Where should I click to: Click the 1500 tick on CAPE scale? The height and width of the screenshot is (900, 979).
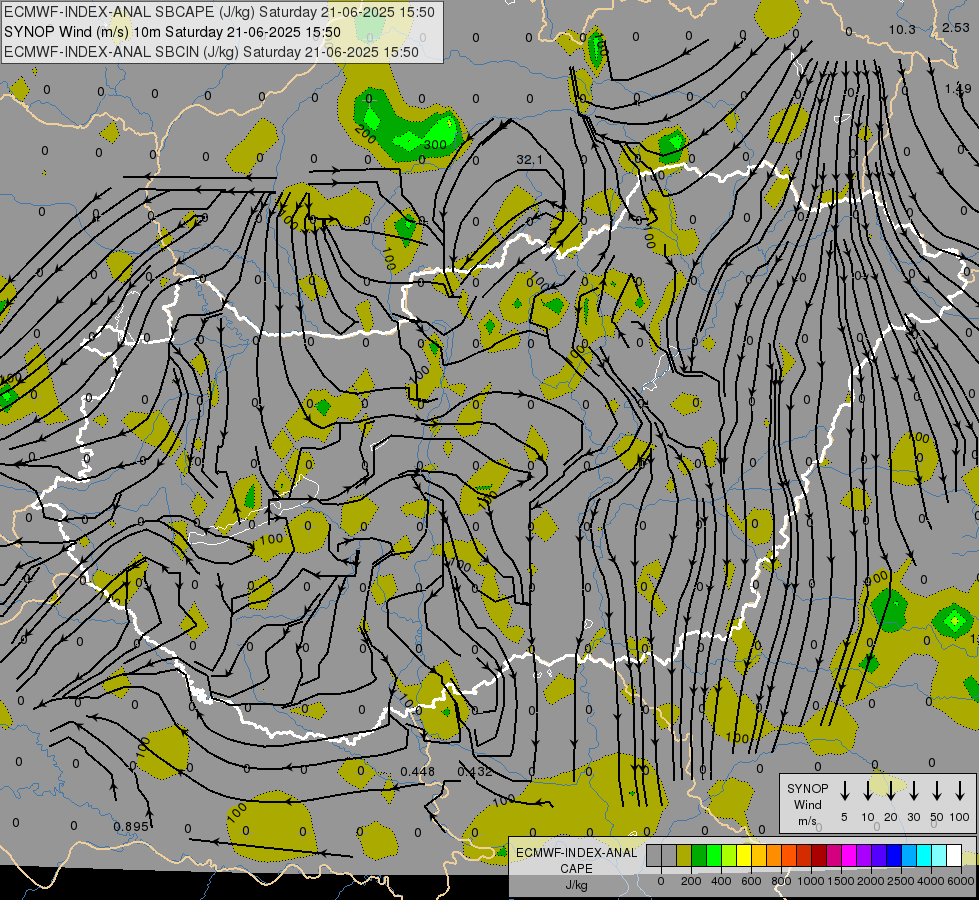[841, 881]
